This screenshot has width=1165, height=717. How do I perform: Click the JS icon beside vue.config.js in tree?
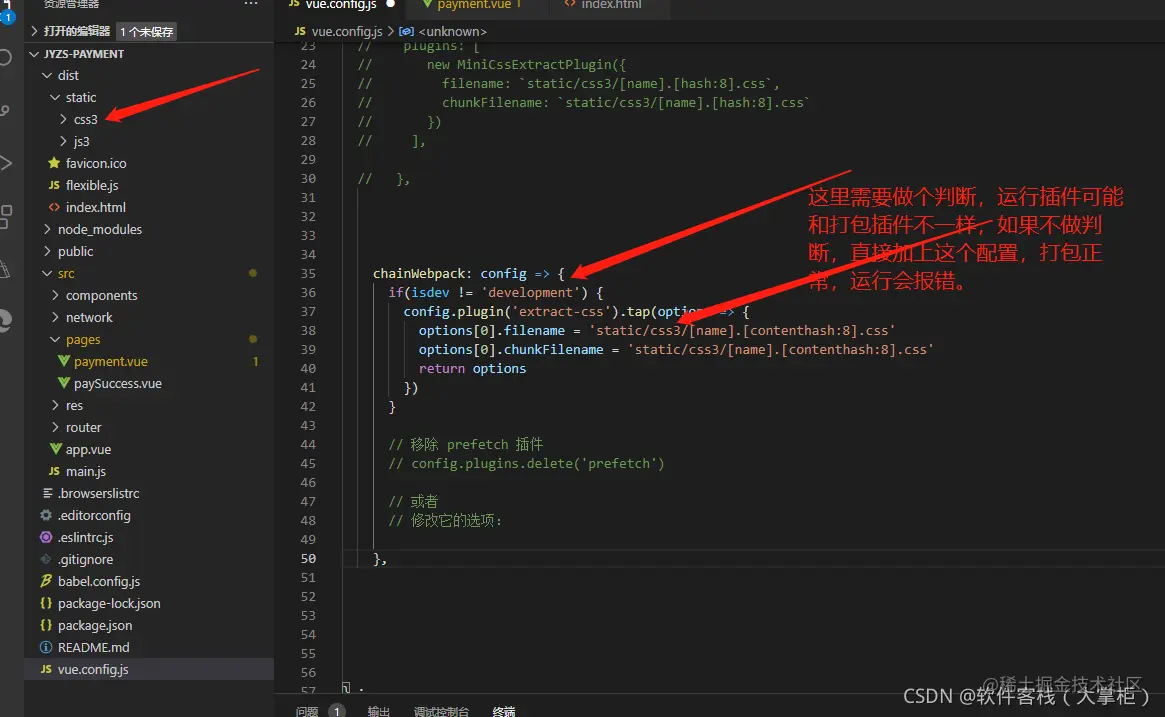[x=46, y=669]
